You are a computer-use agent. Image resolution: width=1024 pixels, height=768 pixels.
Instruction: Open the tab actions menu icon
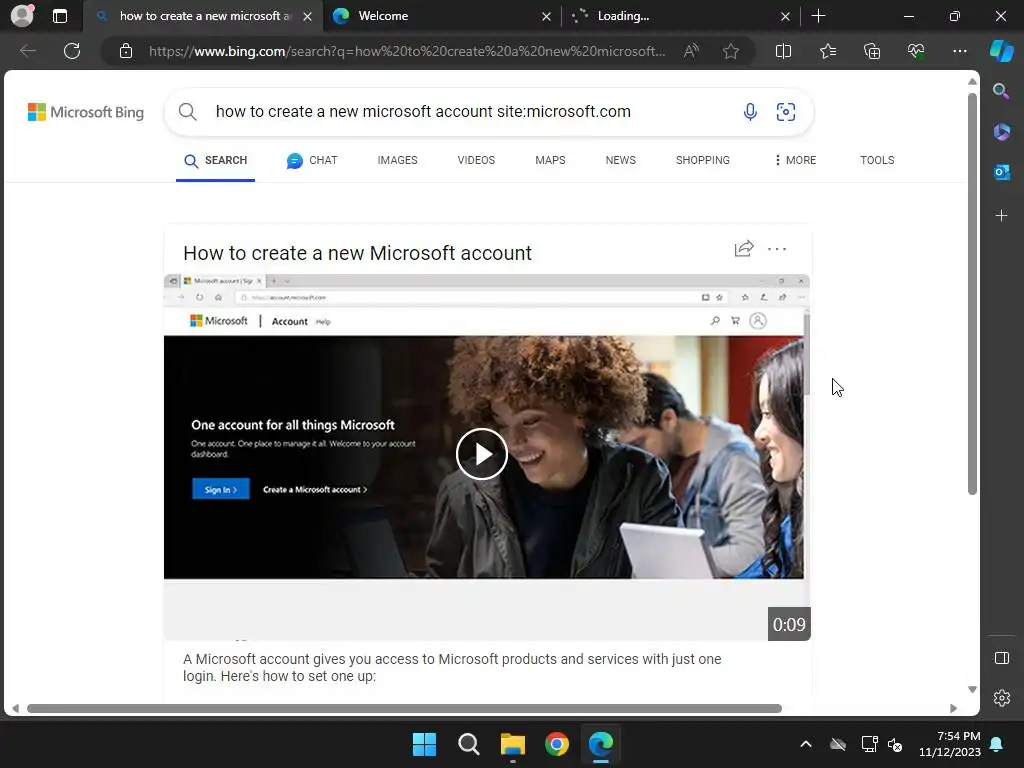tap(60, 16)
